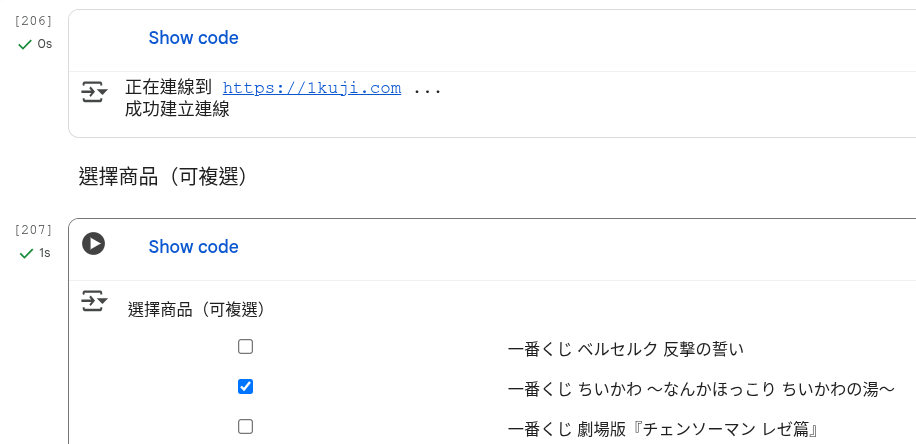
Task: Click the [207] execution count label
Action: 34,229
